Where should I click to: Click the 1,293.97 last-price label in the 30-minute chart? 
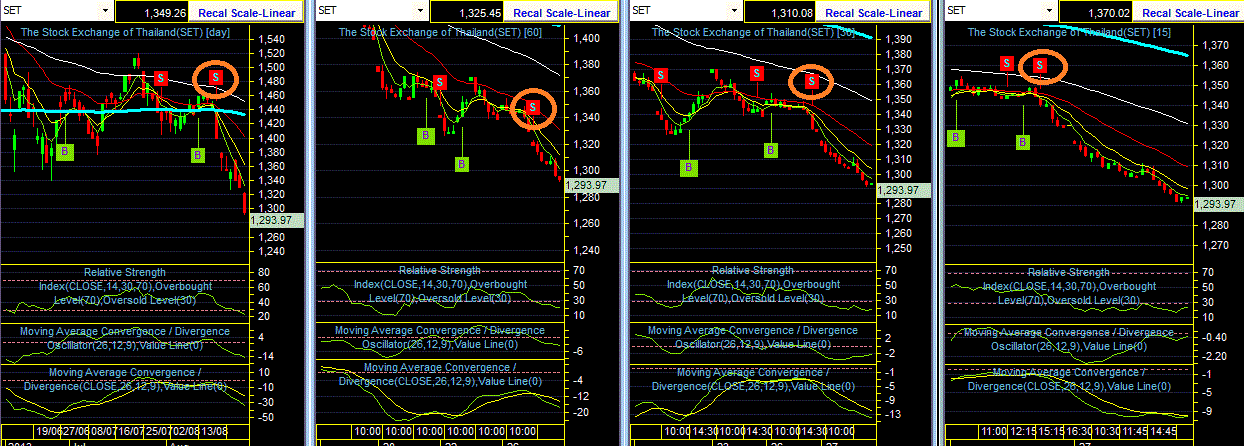pos(902,189)
